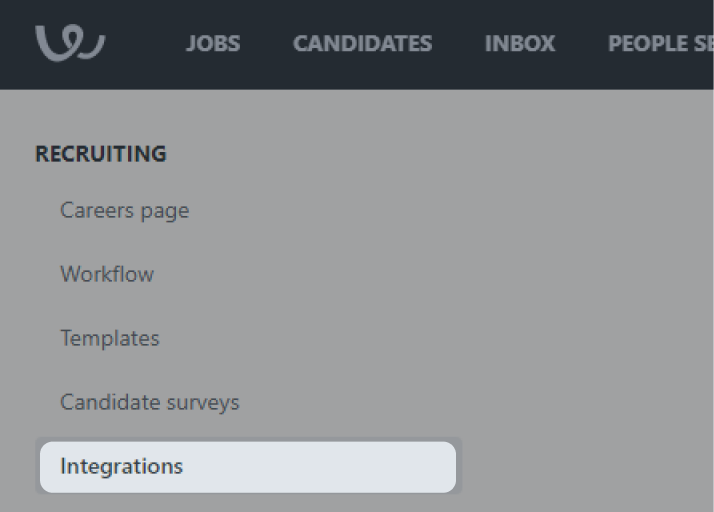Check messages via INBOX header item
Image resolution: width=714 pixels, height=512 pixels.
click(x=520, y=44)
